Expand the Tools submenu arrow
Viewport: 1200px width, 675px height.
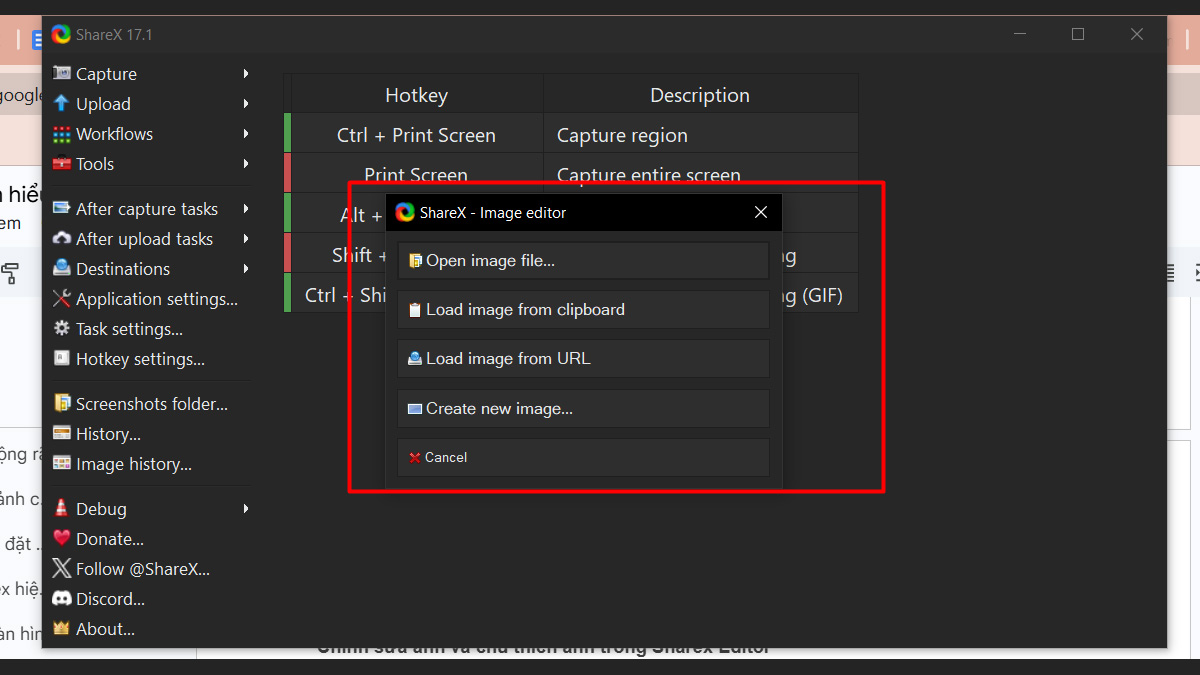click(x=245, y=164)
